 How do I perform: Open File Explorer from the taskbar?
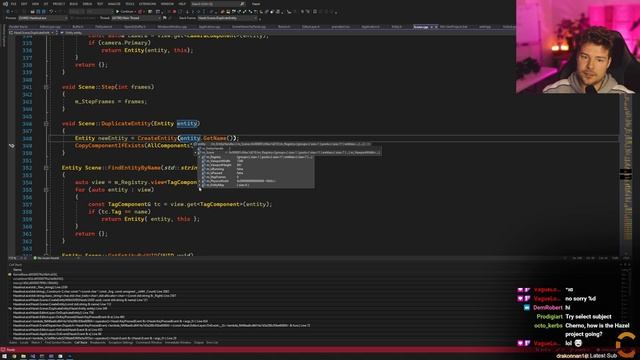(x=23, y=356)
